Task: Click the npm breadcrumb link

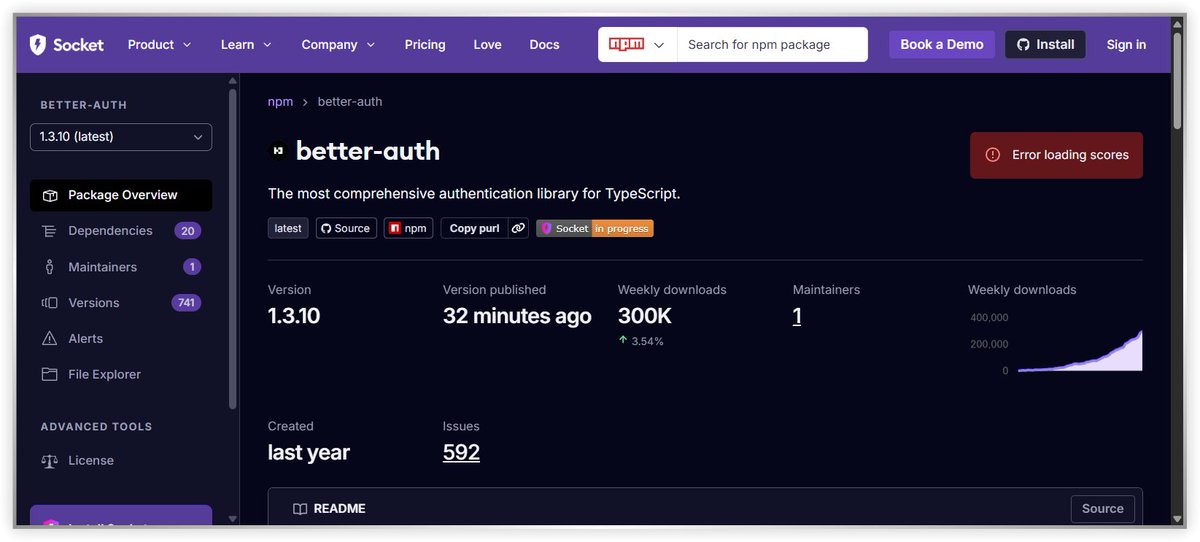Action: click(x=280, y=102)
